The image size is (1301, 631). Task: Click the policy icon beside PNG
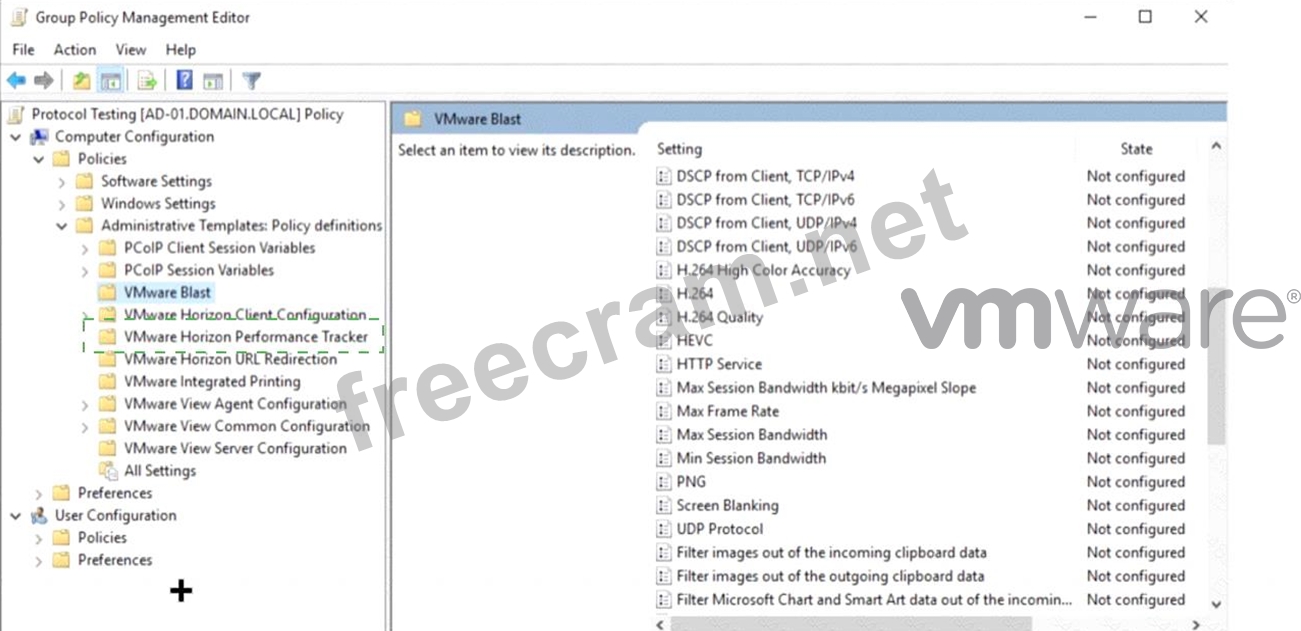click(663, 482)
